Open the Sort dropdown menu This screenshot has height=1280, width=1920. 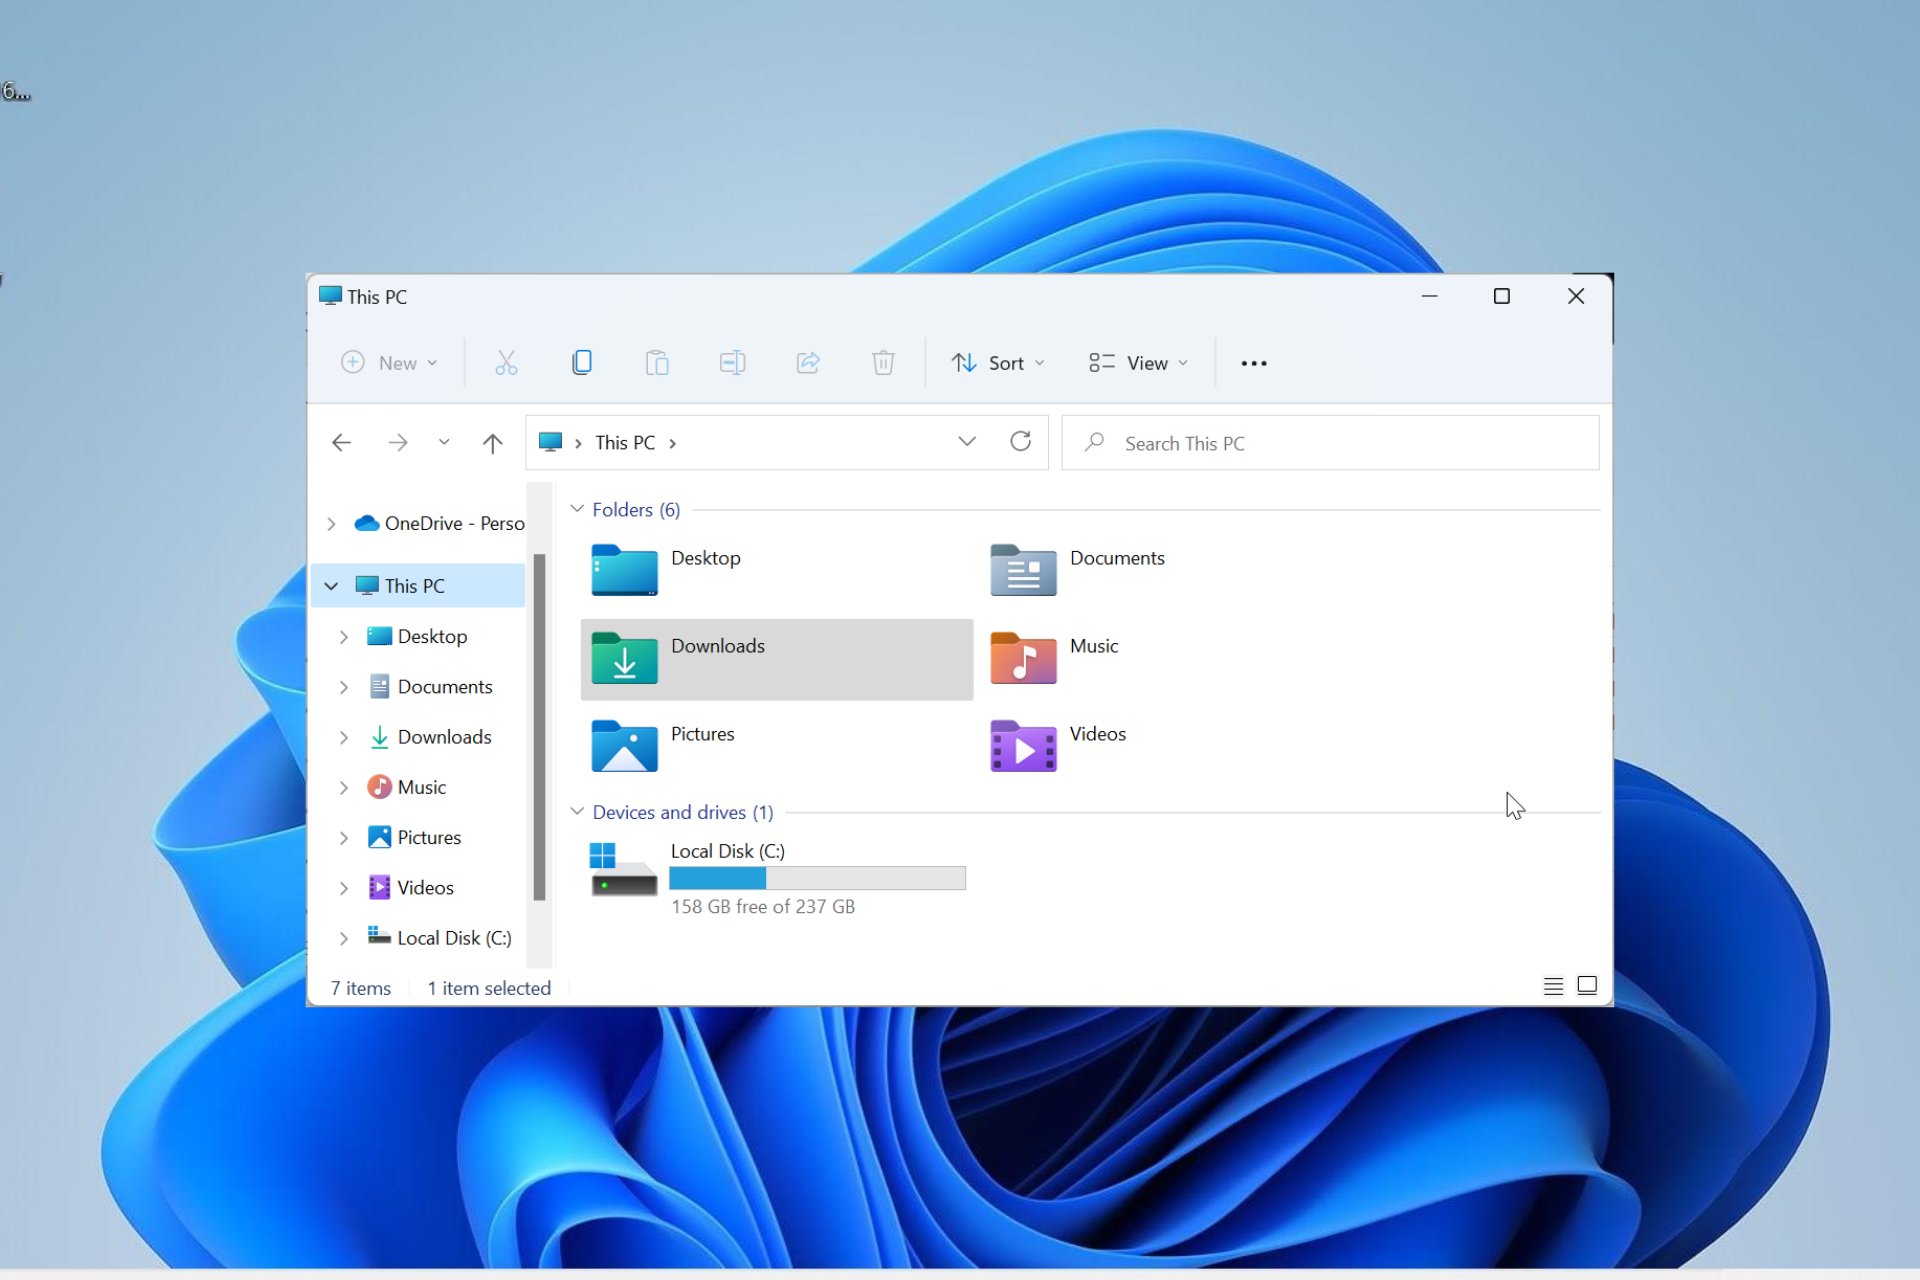click(x=996, y=361)
